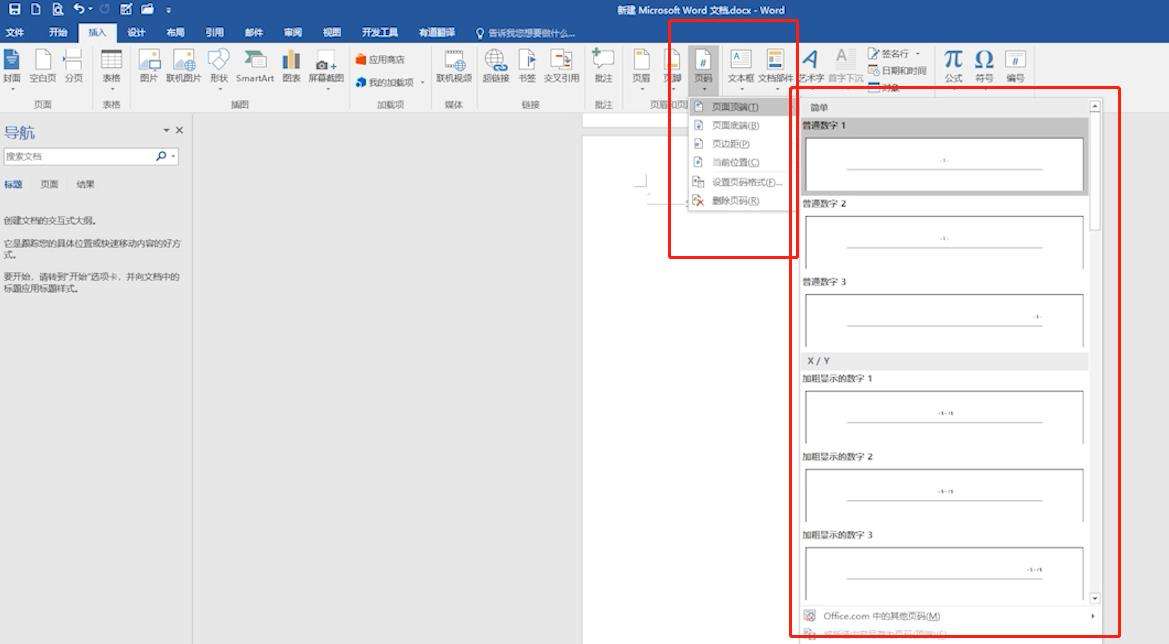Switch to the 开发工具 ribbon tab
1169x644 pixels.
point(379,33)
